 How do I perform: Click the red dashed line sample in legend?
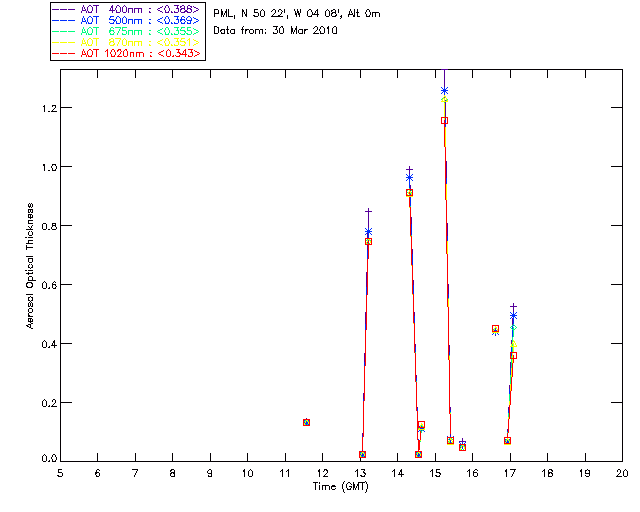tap(64, 53)
